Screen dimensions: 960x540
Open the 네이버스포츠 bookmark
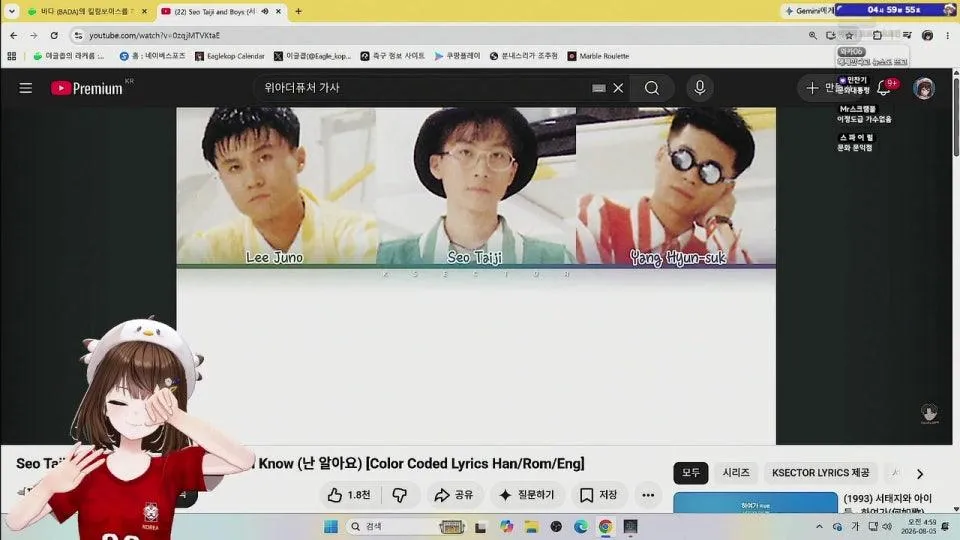coord(152,56)
